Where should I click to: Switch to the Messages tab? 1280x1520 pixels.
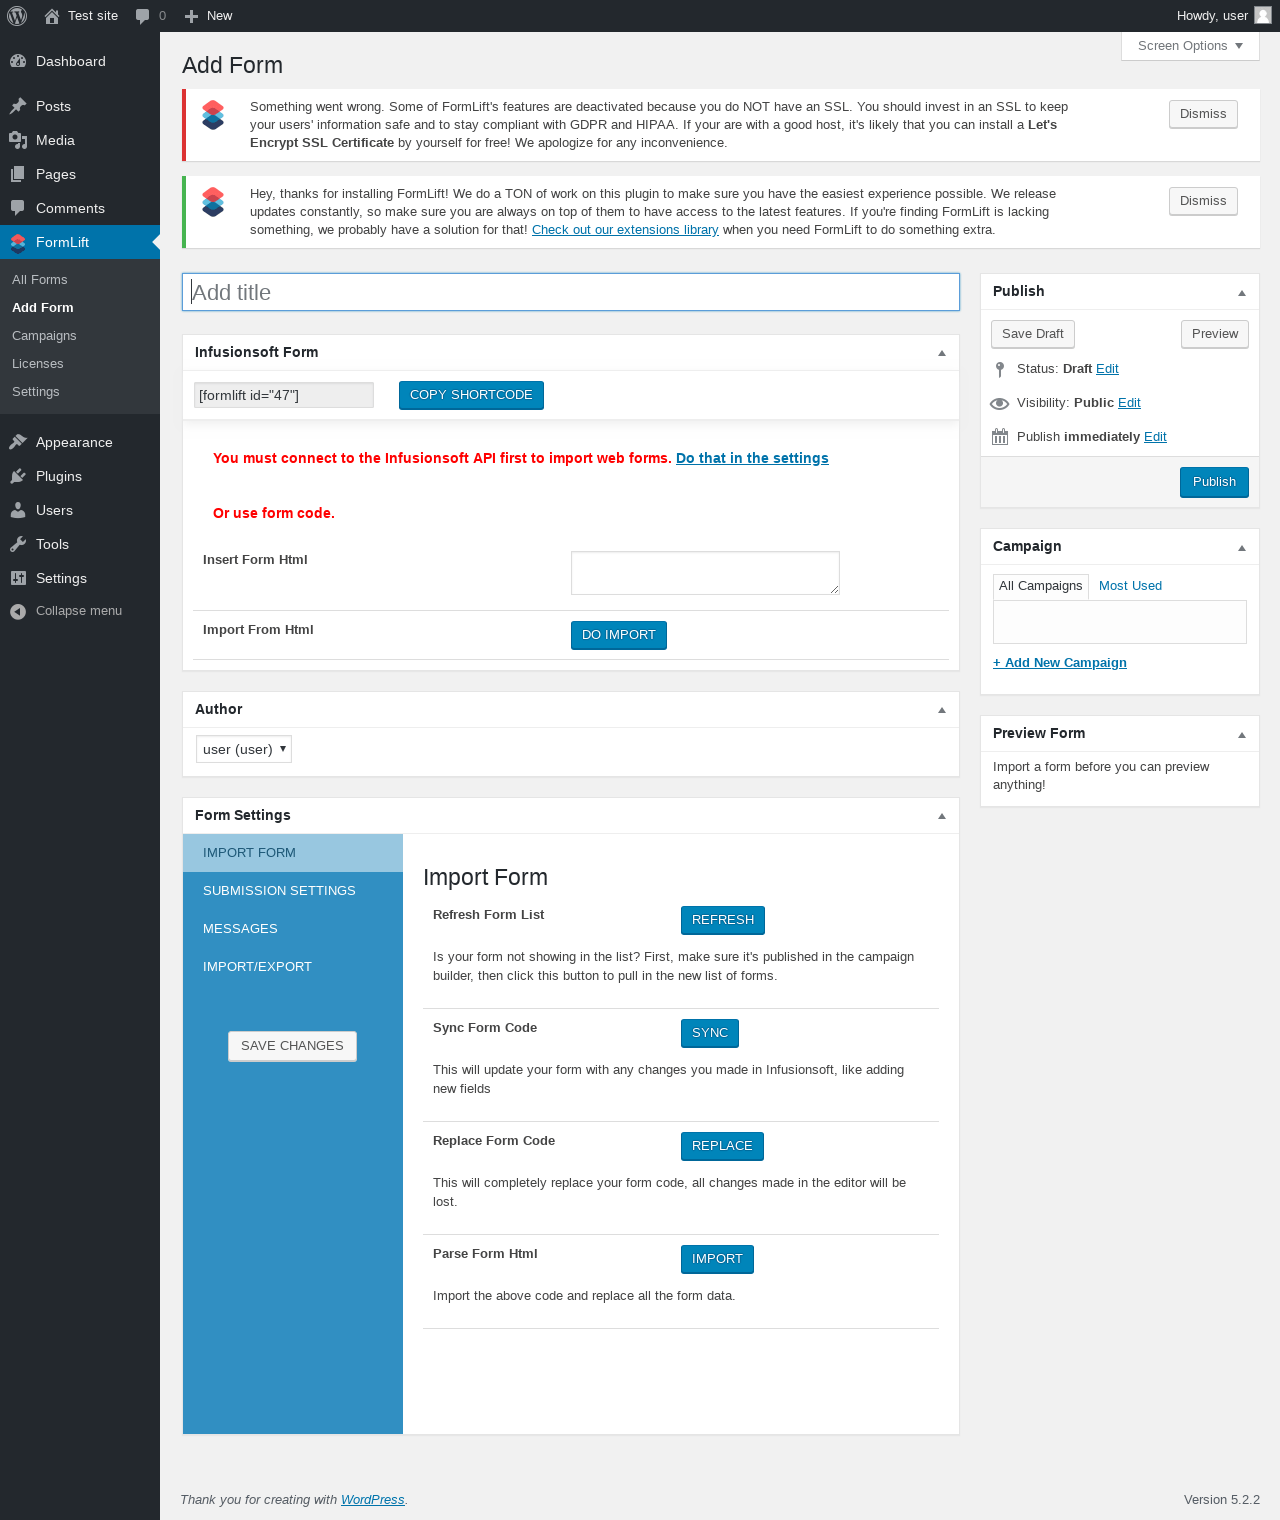293,929
